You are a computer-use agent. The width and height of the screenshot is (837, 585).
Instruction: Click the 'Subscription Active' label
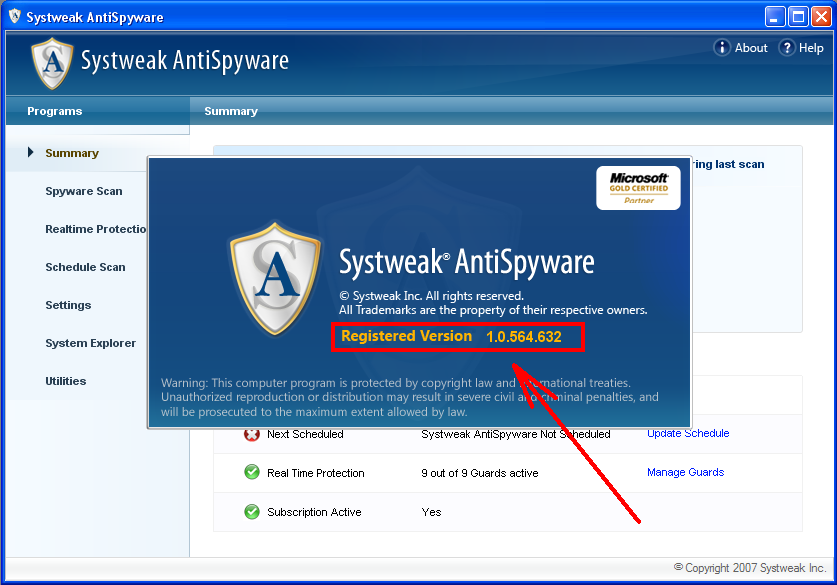(314, 512)
